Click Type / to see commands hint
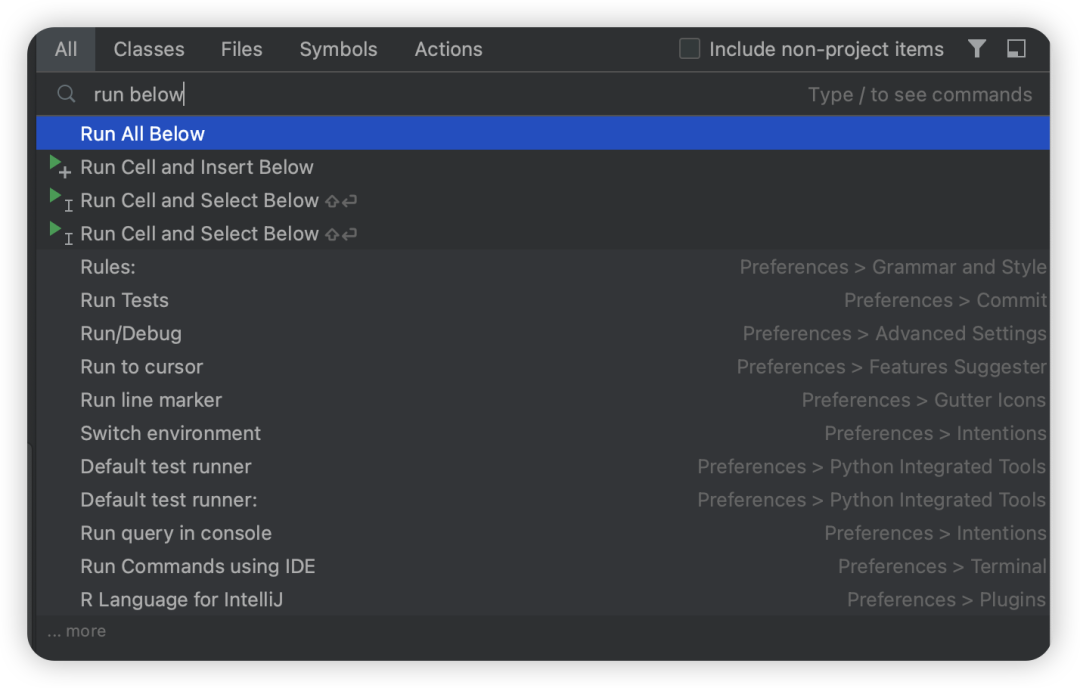 pos(920,94)
